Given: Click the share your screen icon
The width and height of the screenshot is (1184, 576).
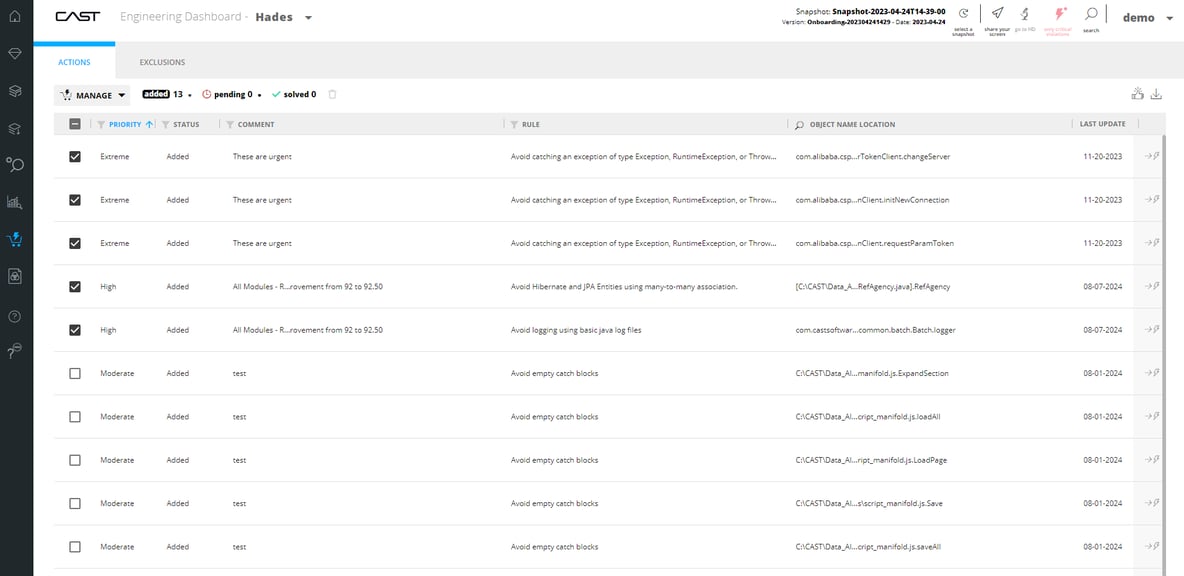Looking at the screenshot, I should tap(997, 14).
